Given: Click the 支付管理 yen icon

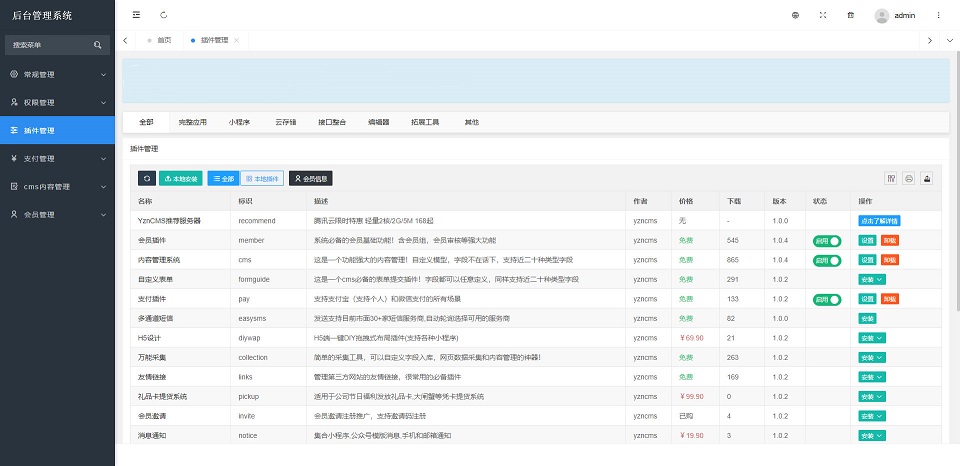Looking at the screenshot, I should pos(14,159).
